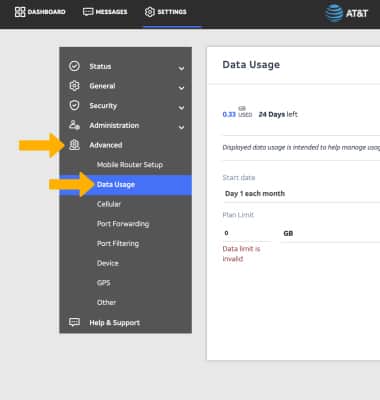This screenshot has height=400, width=380.
Task: Click the AT&T globe logo
Action: 334,13
